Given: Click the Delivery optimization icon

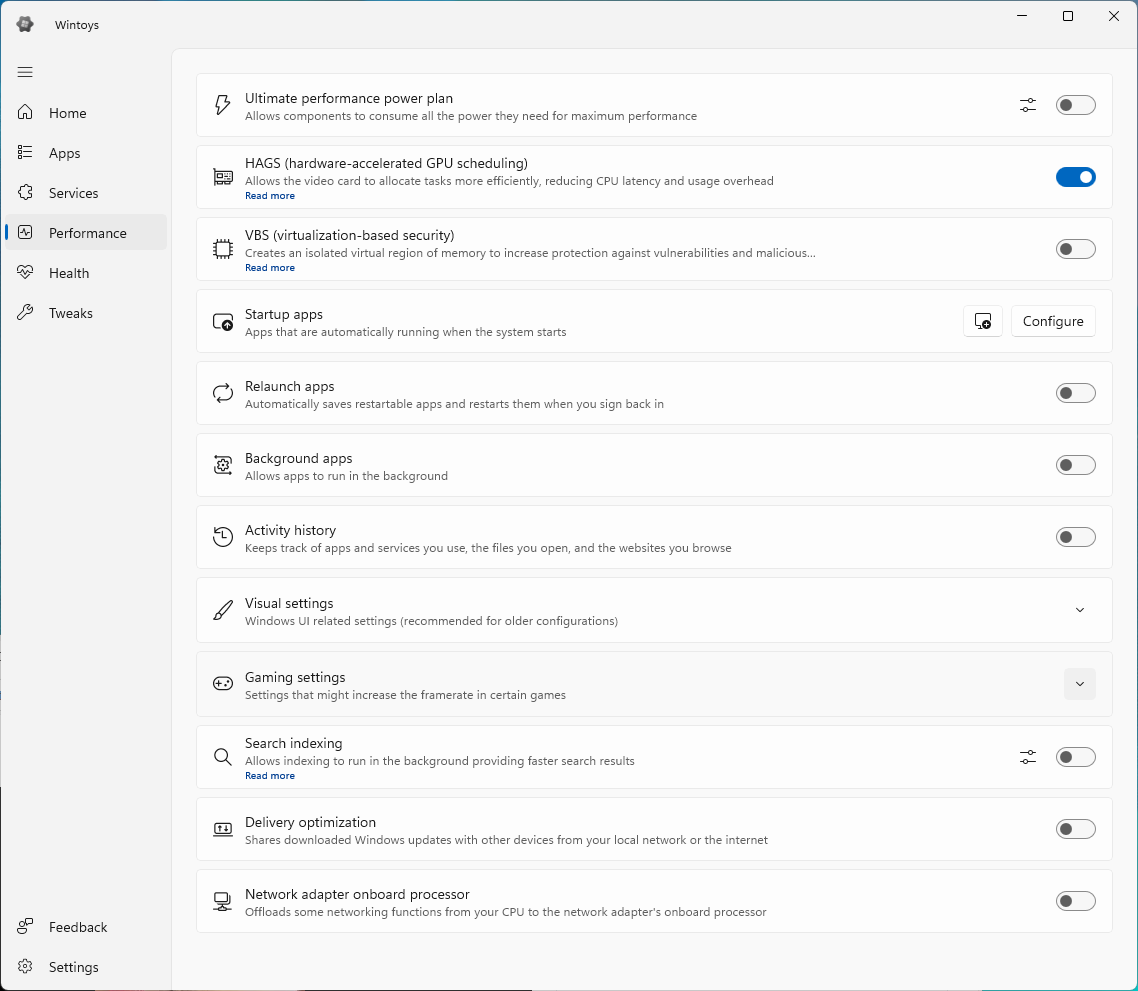Looking at the screenshot, I should pyautogui.click(x=223, y=829).
